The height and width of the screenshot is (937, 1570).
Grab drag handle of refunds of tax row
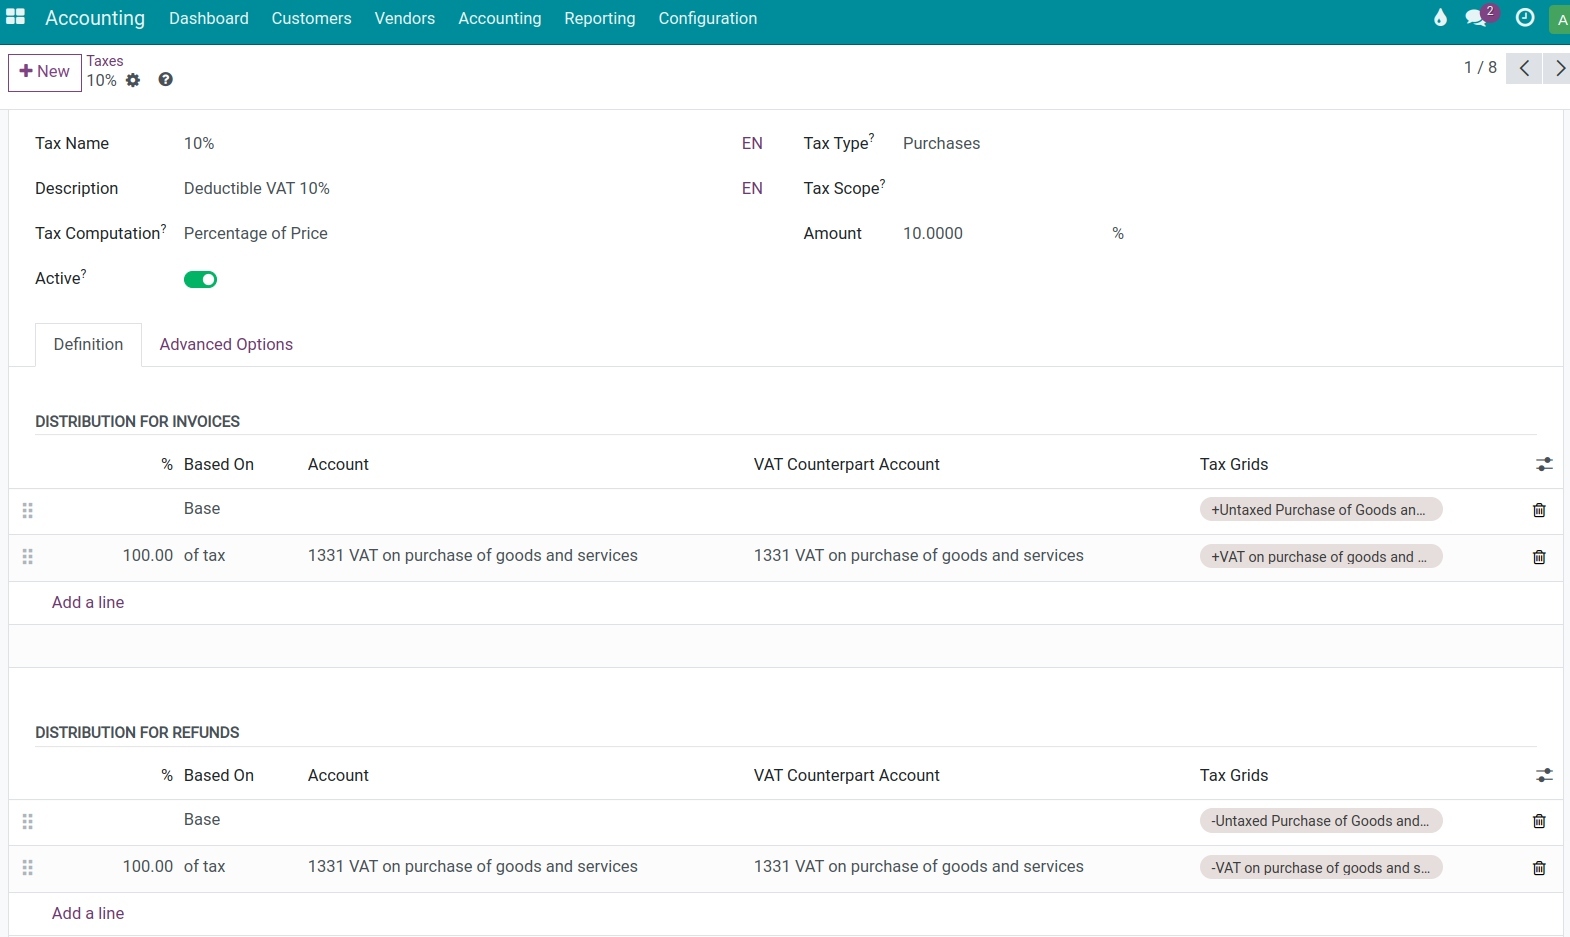click(x=27, y=867)
